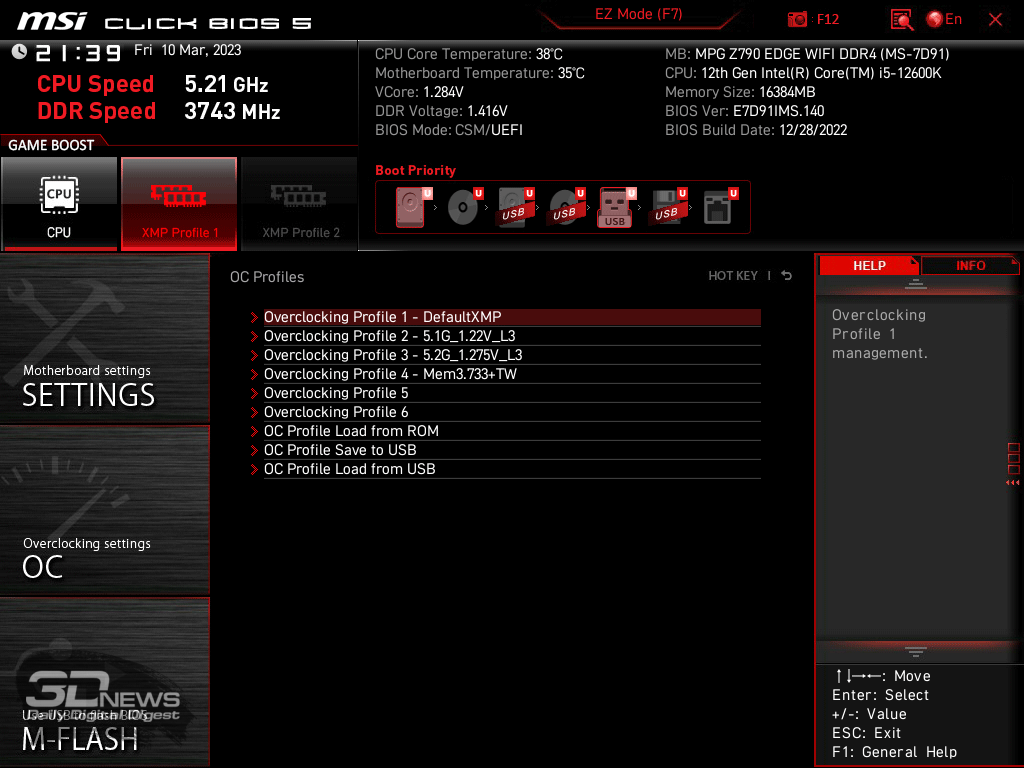Screen dimensions: 1024x768
Task: Click the VCore 1.284V reading
Action: (419, 92)
